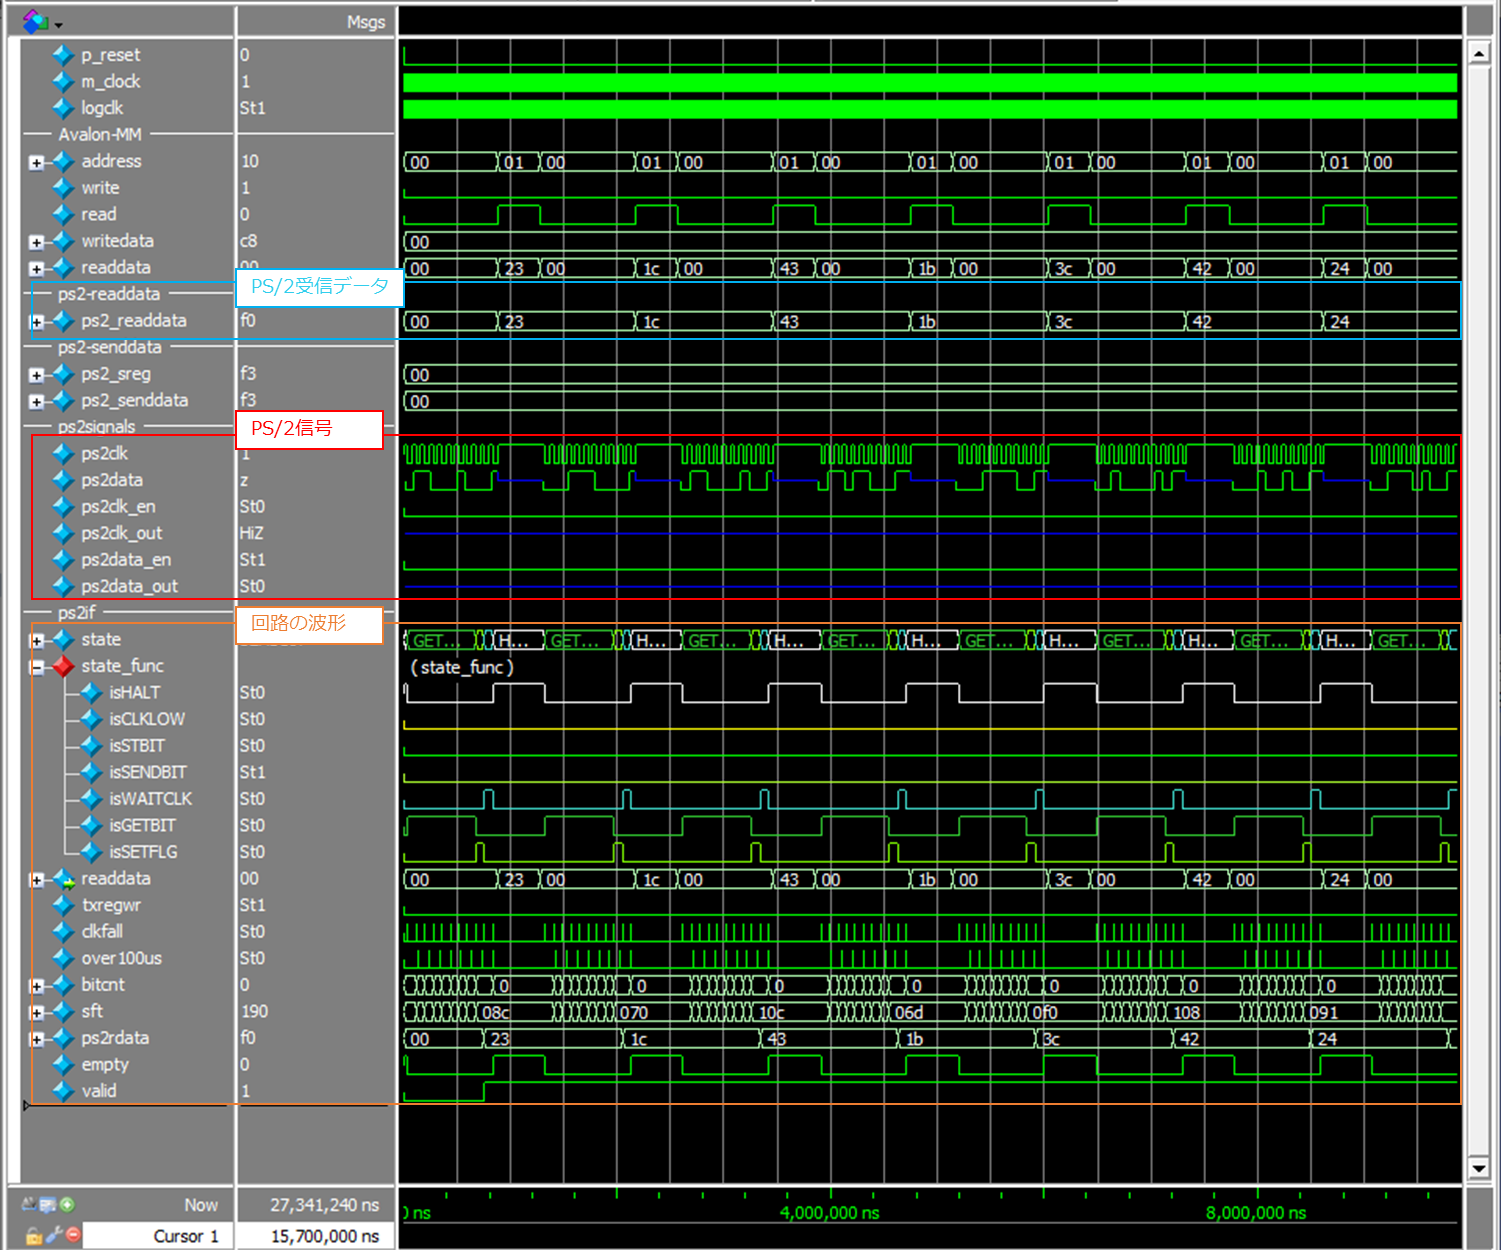Viewport: 1501px width, 1250px height.
Task: Click the Edit grid and timeline icon
Action: coord(47,1205)
